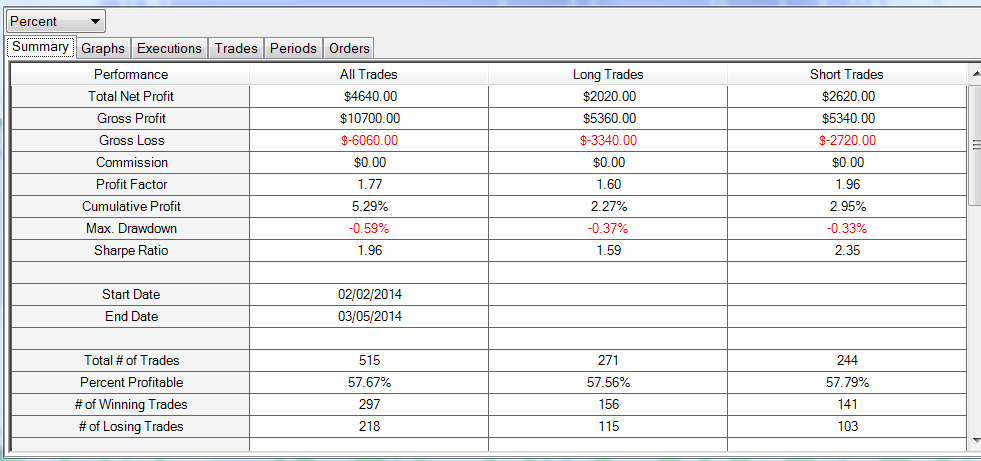Go to the Periods tab

294,48
